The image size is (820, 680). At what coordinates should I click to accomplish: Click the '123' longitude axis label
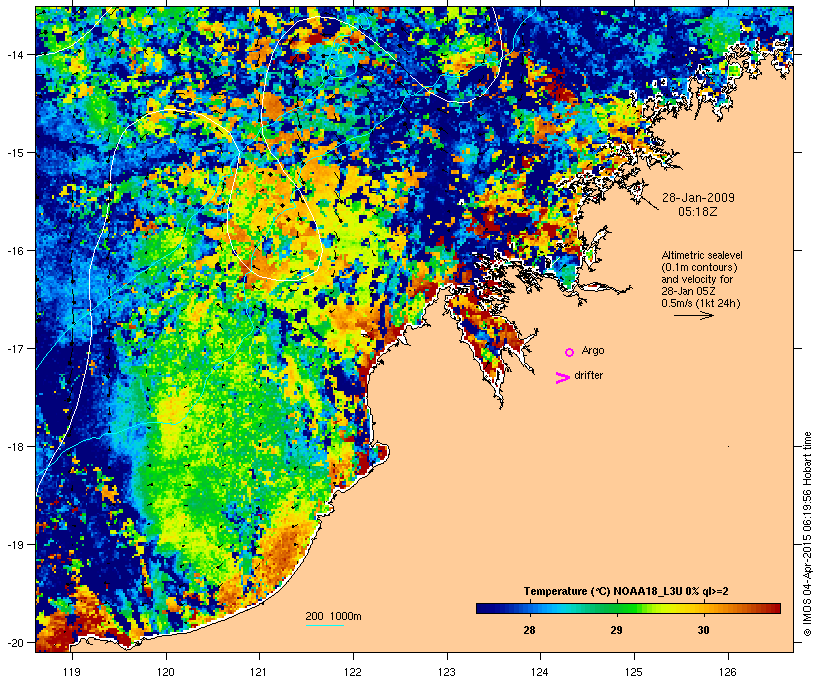pos(447,672)
